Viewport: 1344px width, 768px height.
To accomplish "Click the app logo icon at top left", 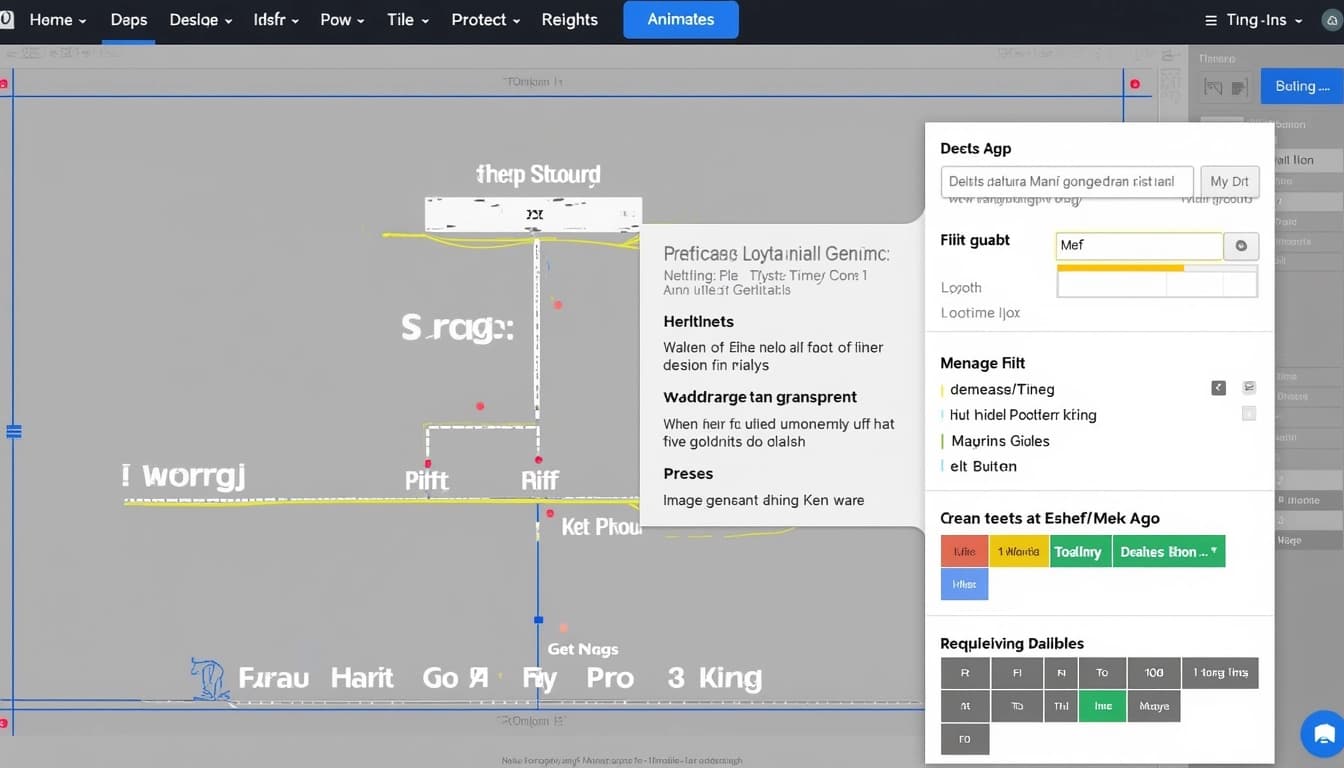I will 6,20.
